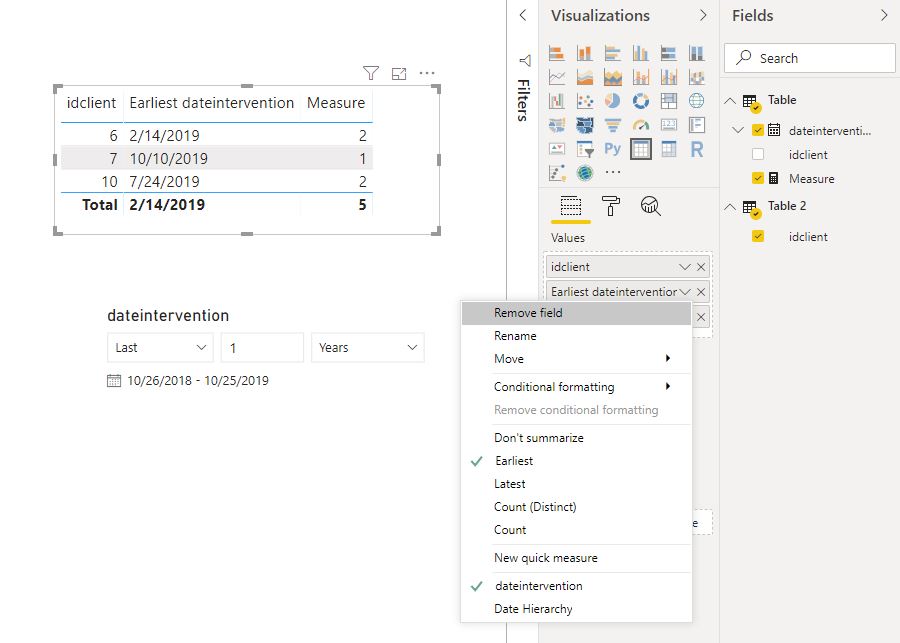The image size is (900, 643).
Task: Select the line chart visual
Action: pyautogui.click(x=557, y=77)
